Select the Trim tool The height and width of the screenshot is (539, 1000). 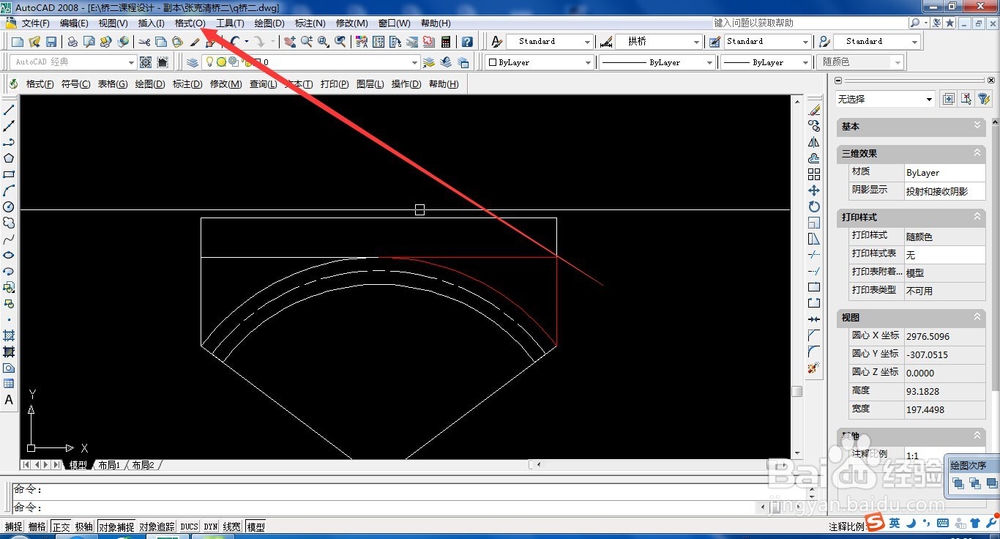[814, 255]
